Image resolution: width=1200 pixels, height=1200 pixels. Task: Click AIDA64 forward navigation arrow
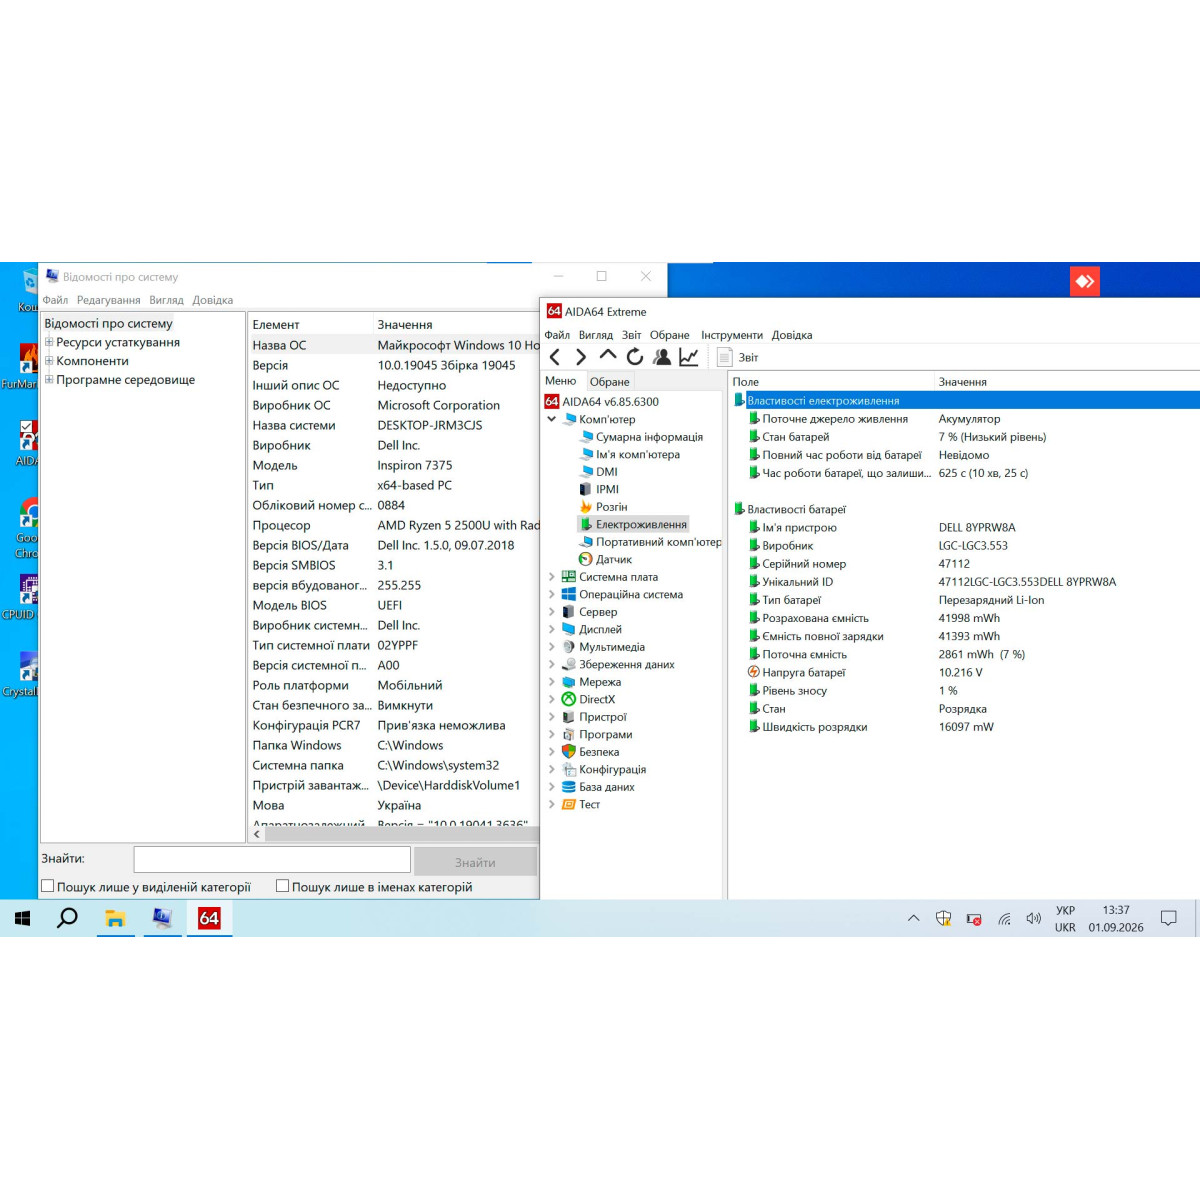tap(581, 357)
